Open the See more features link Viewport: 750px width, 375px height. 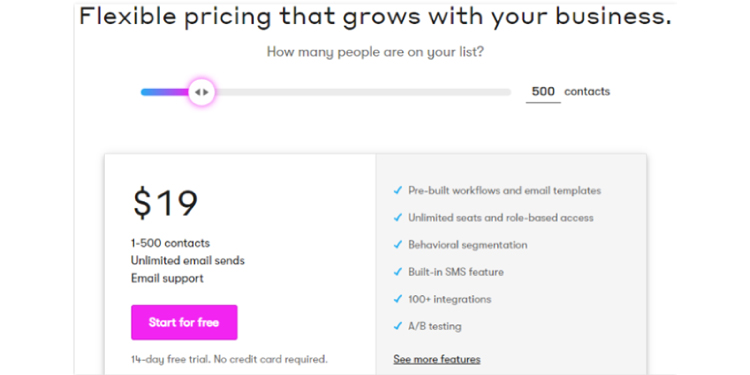pyautogui.click(x=437, y=359)
